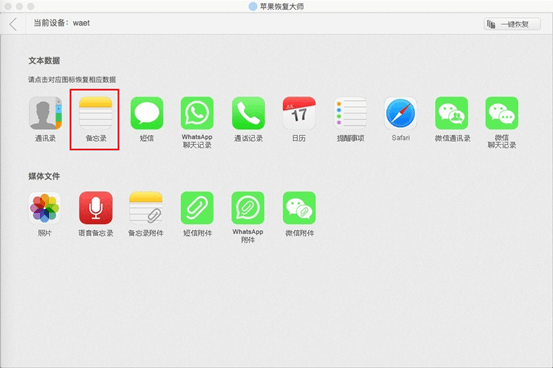The height and width of the screenshot is (368, 553).
Task: Open the 通话记录 call history icon
Action: [x=248, y=113]
